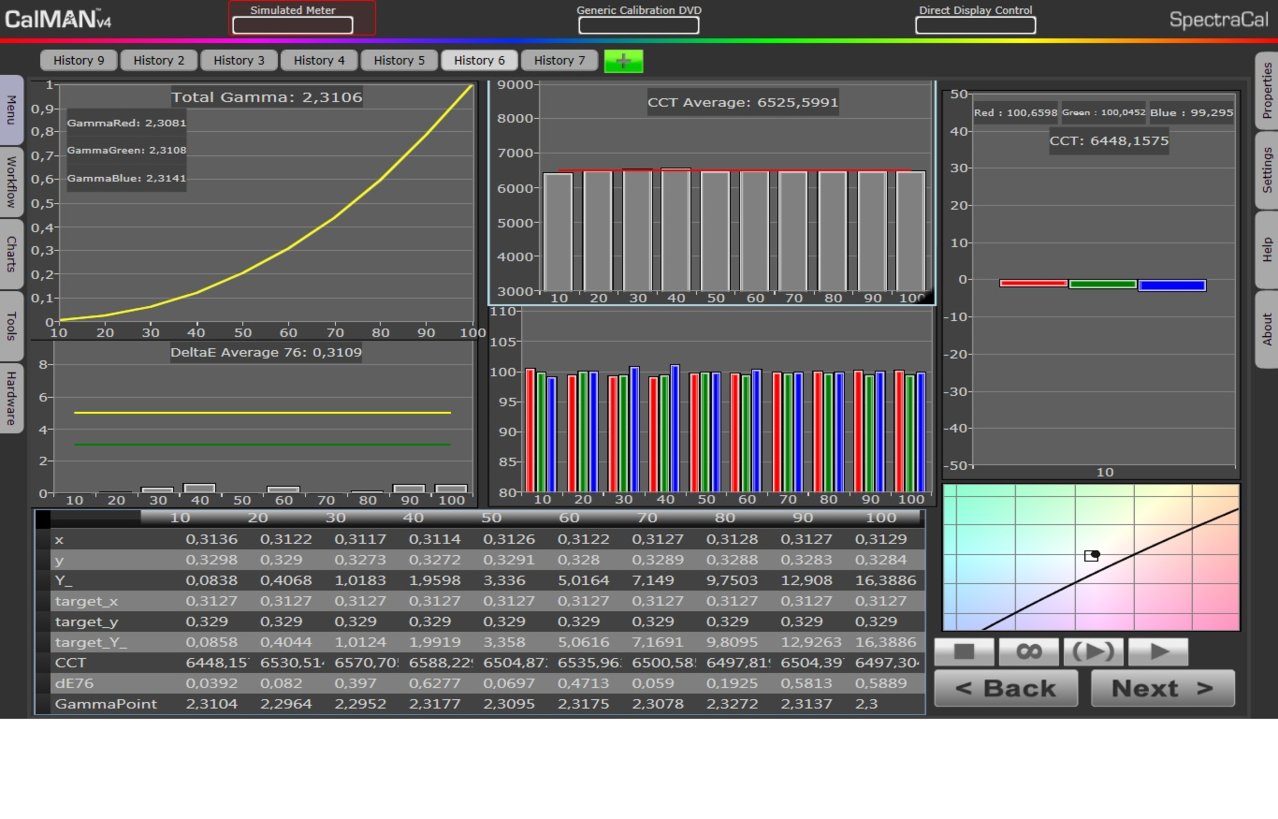
Task: Click the play measurement button
Action: click(1159, 652)
